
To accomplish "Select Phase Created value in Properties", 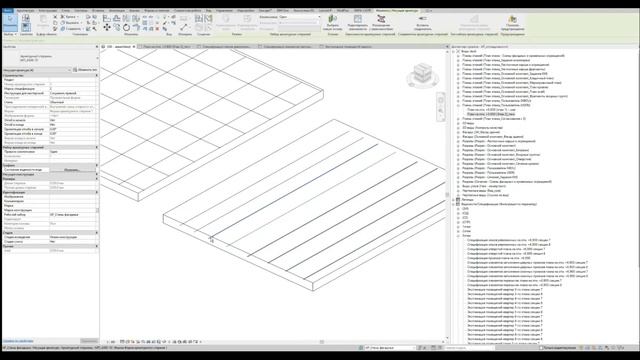I will [x=73, y=237].
